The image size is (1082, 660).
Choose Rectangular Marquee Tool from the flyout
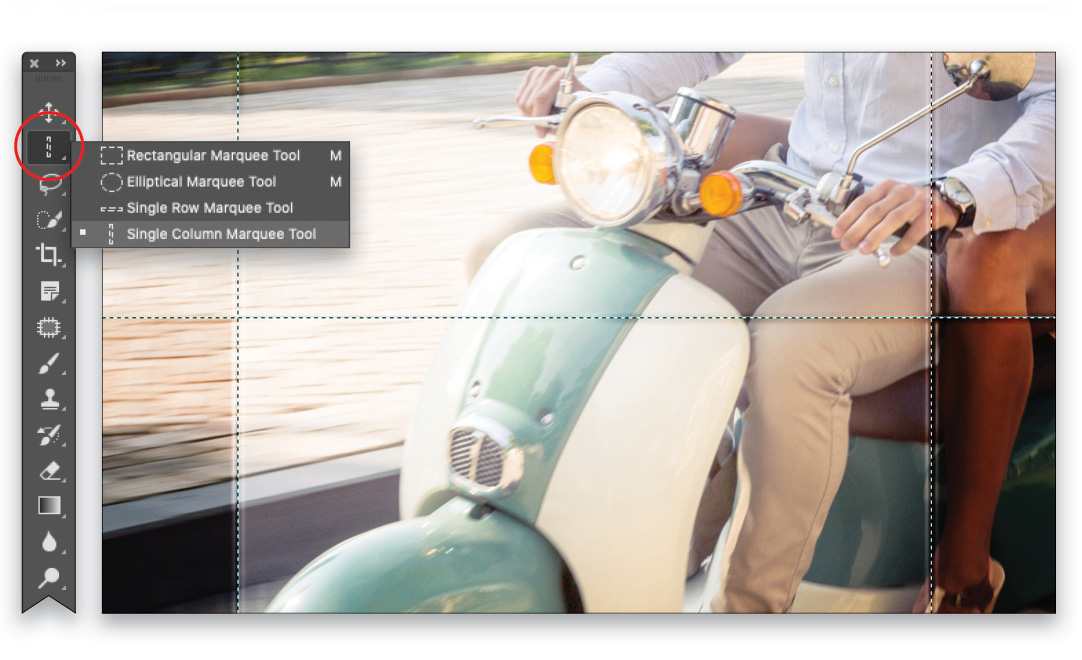(212, 156)
